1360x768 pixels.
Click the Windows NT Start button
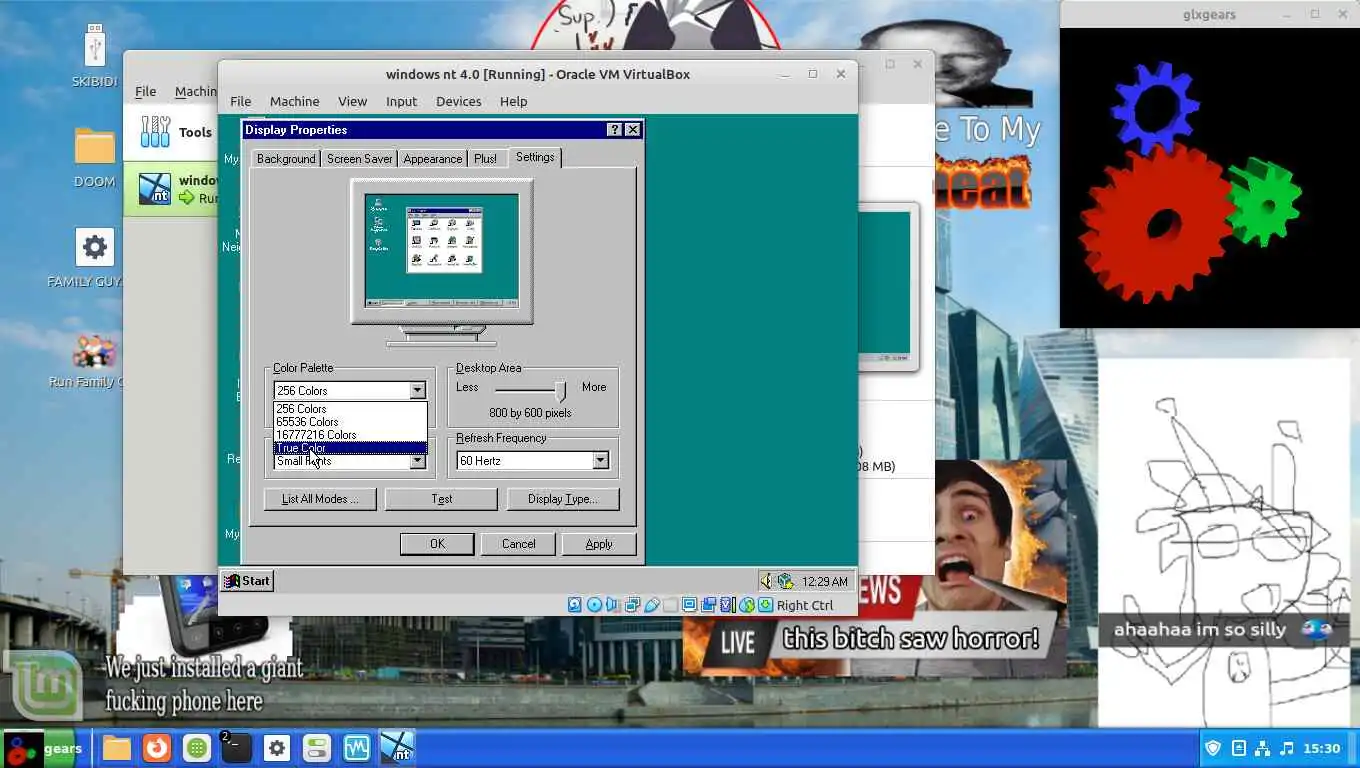[247, 581]
